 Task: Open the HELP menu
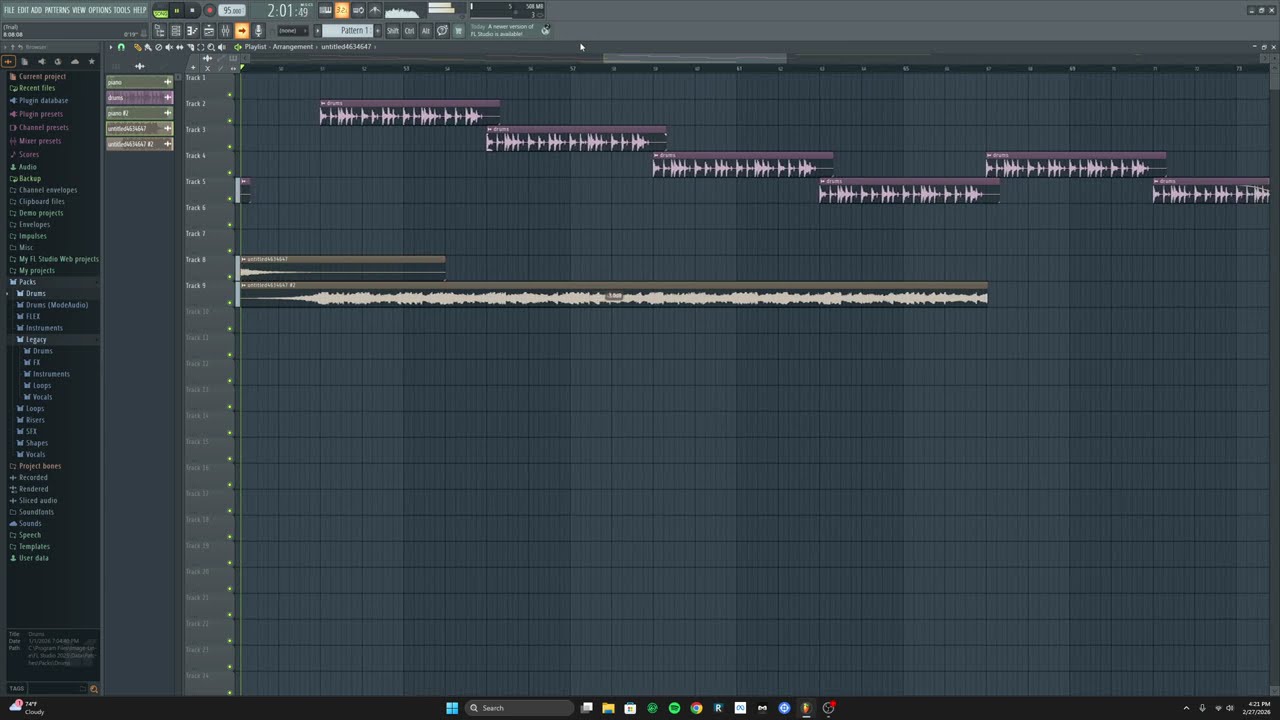[x=140, y=10]
